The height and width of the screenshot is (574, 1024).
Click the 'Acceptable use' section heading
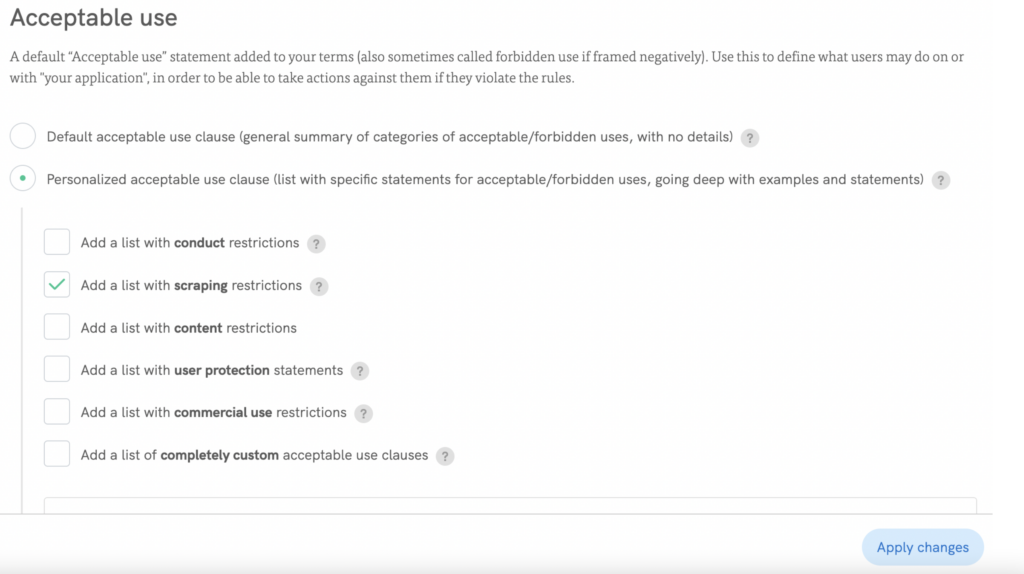point(94,18)
